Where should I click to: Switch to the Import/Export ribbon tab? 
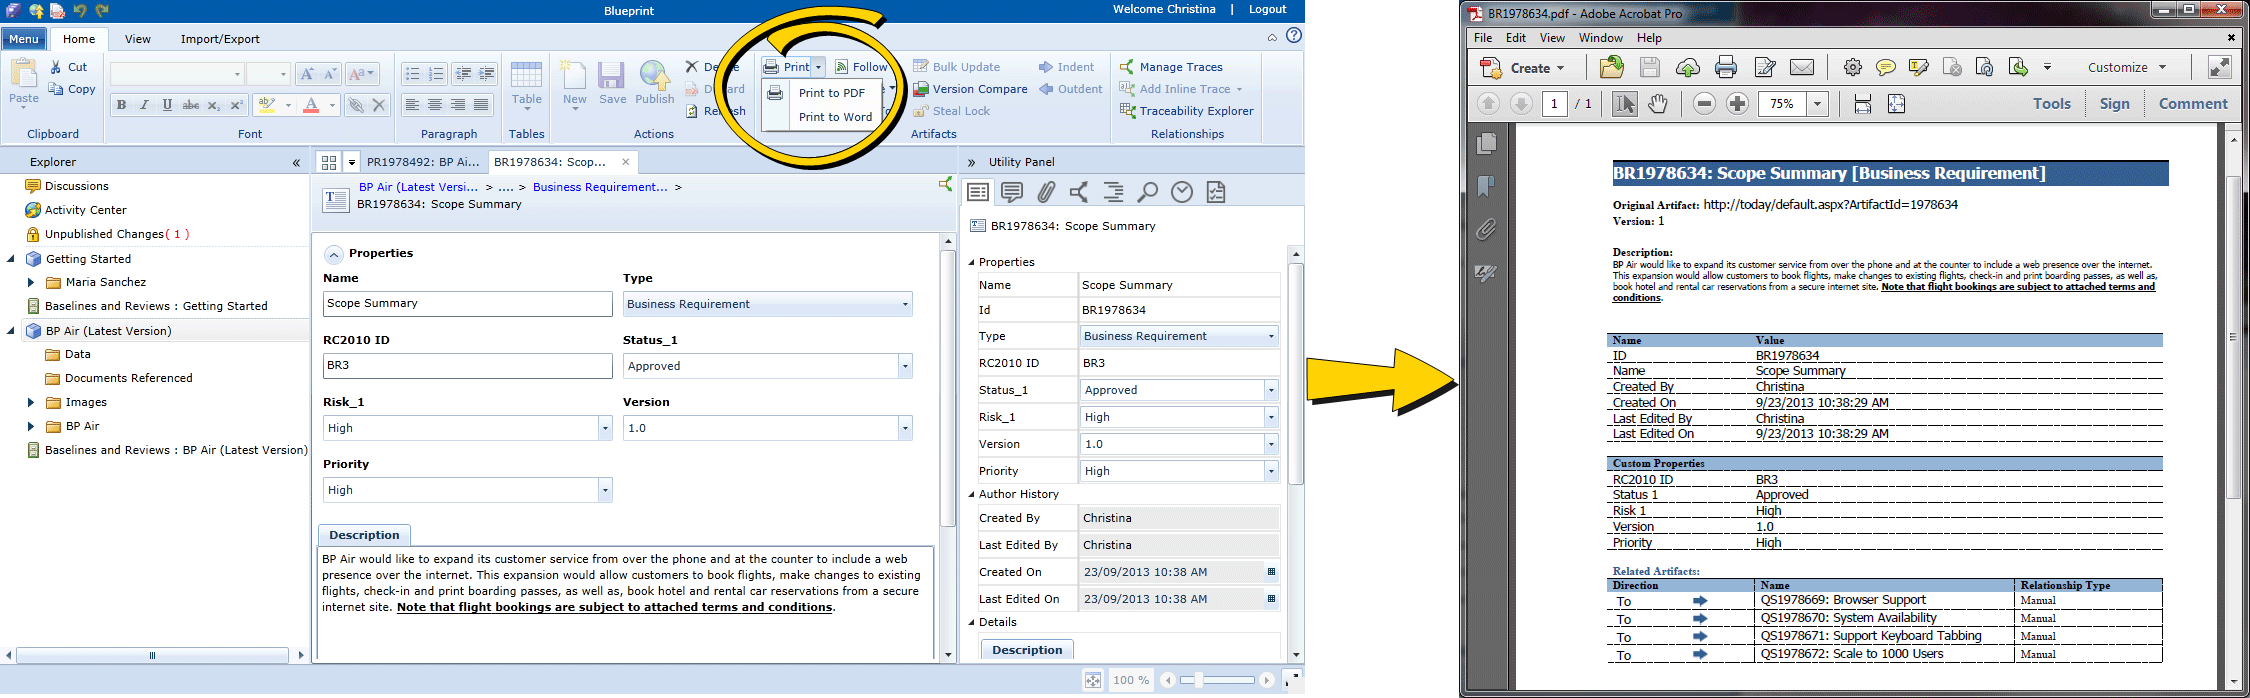(x=219, y=39)
